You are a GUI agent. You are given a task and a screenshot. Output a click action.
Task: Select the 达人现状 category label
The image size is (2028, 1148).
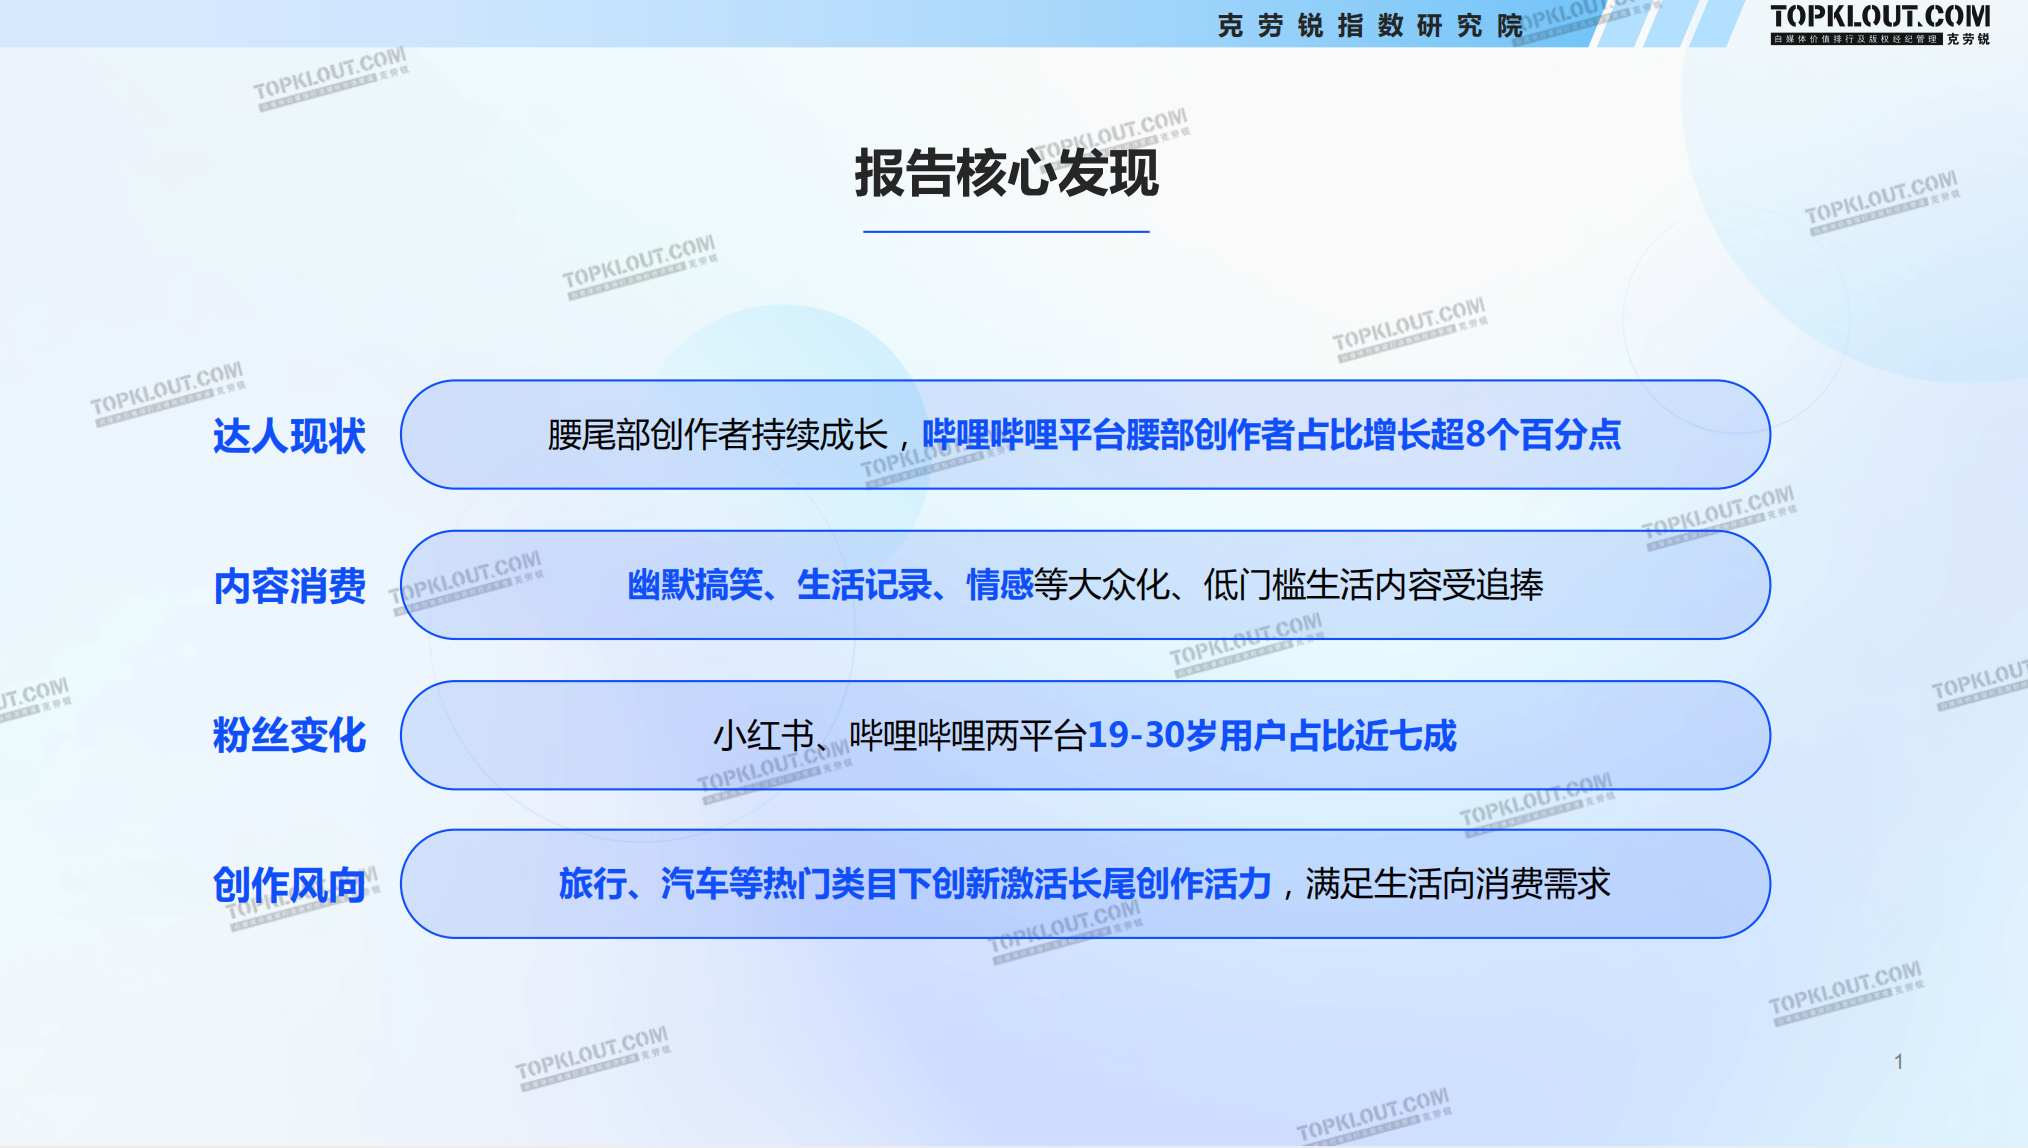(x=289, y=436)
